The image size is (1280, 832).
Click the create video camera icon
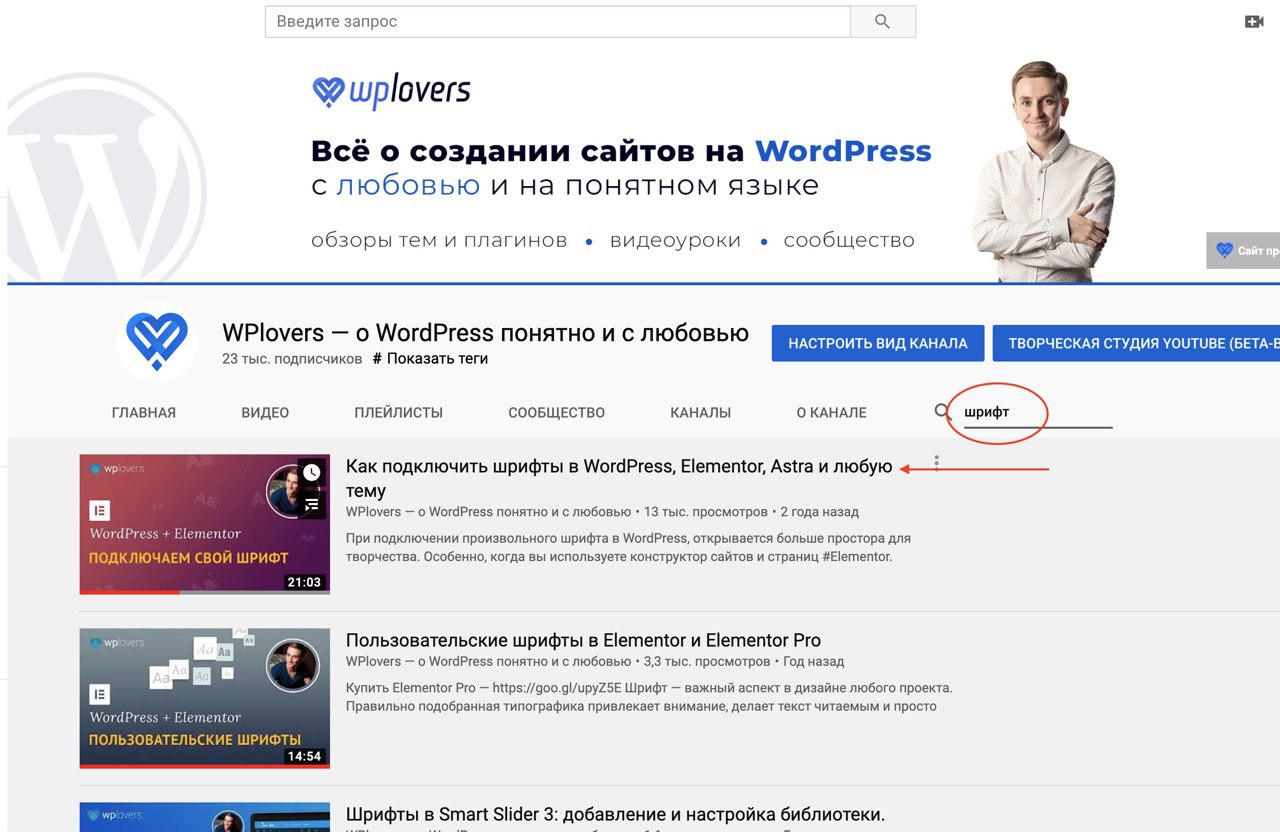(1254, 21)
